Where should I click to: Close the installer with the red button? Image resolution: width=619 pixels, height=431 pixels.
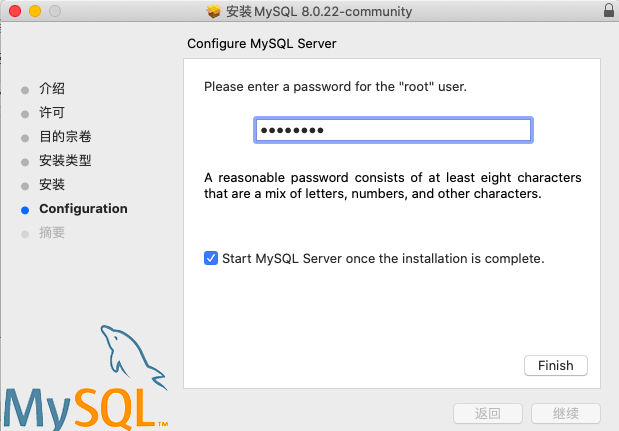[x=14, y=11]
